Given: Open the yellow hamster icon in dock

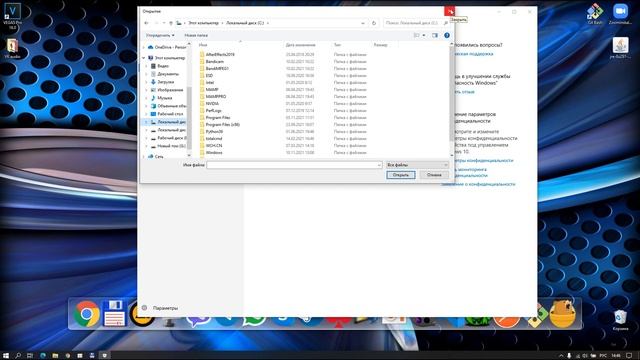Looking at the screenshot, I should point(562,313).
